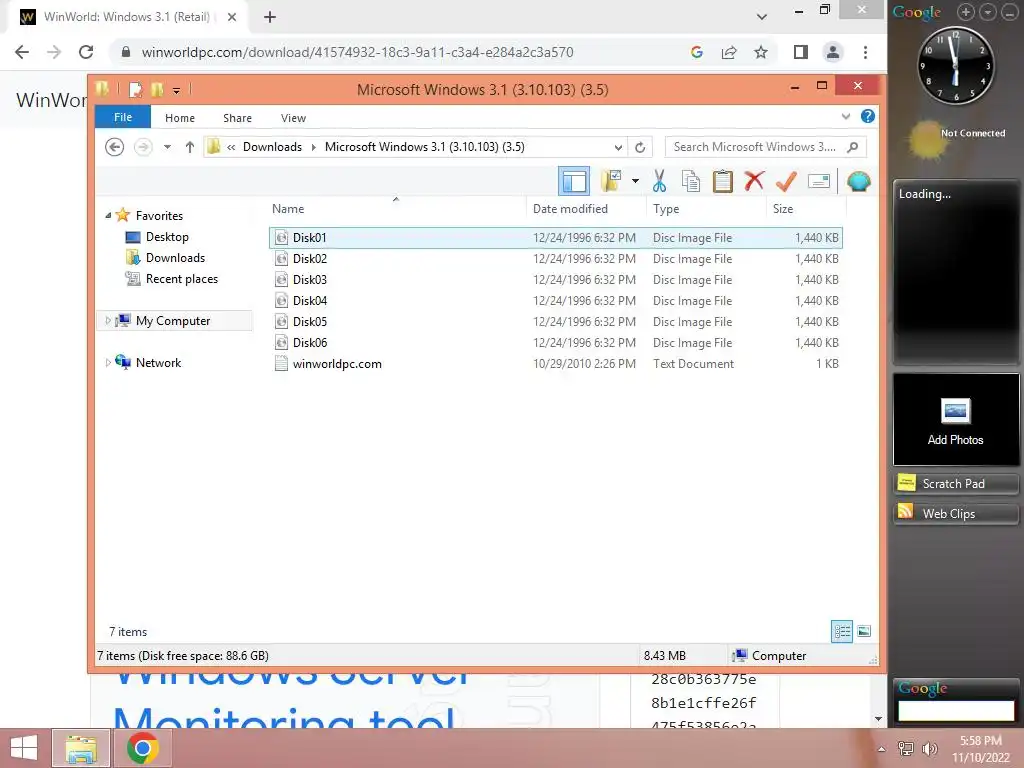Open Windows Start button

(24, 748)
